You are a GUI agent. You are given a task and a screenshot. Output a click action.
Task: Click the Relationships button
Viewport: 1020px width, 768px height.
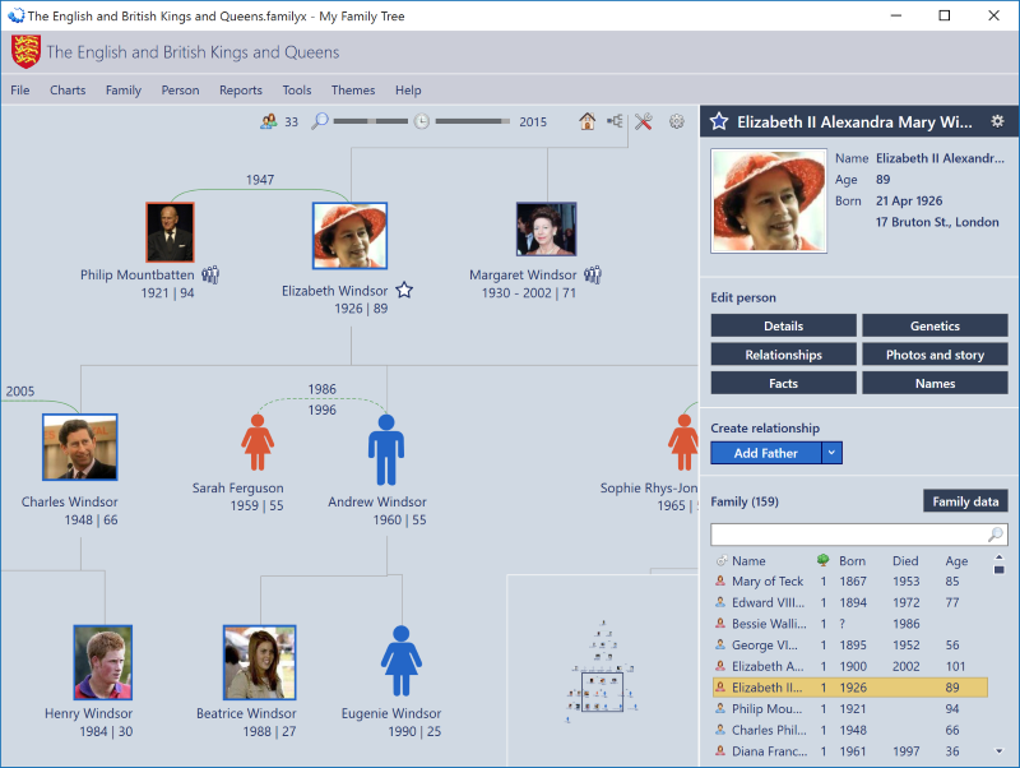click(783, 354)
